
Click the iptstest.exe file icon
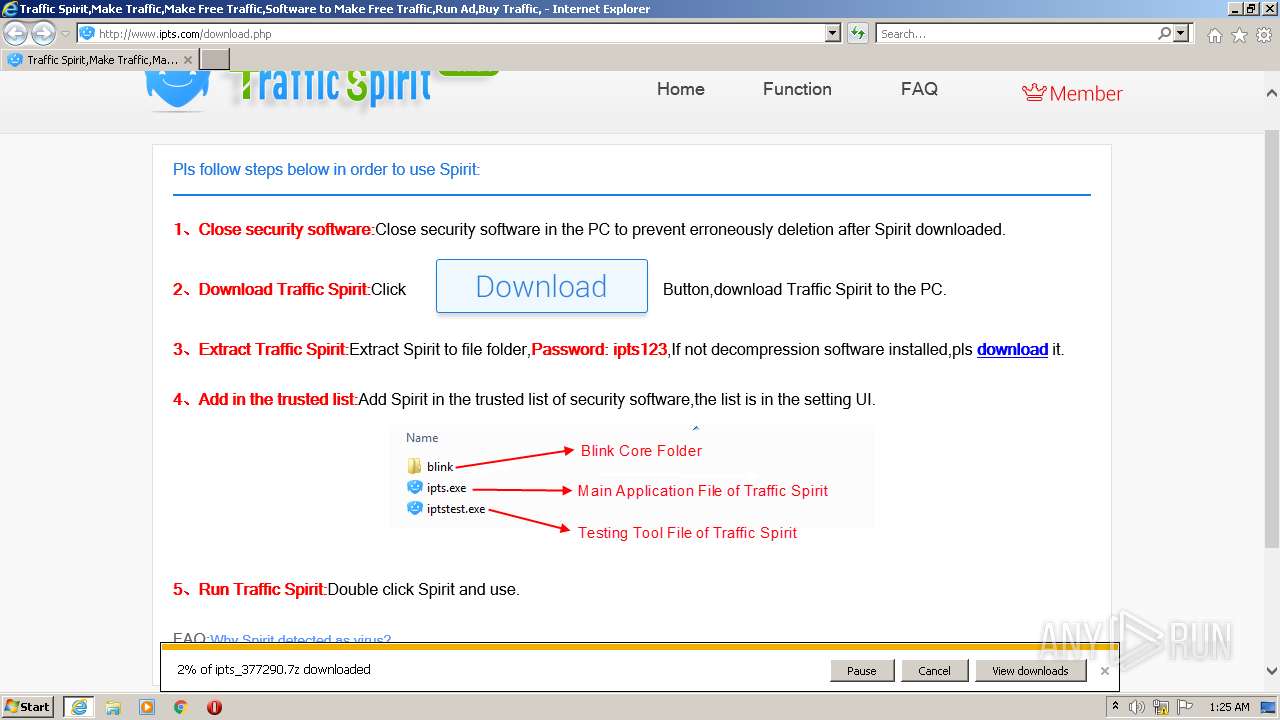click(415, 509)
